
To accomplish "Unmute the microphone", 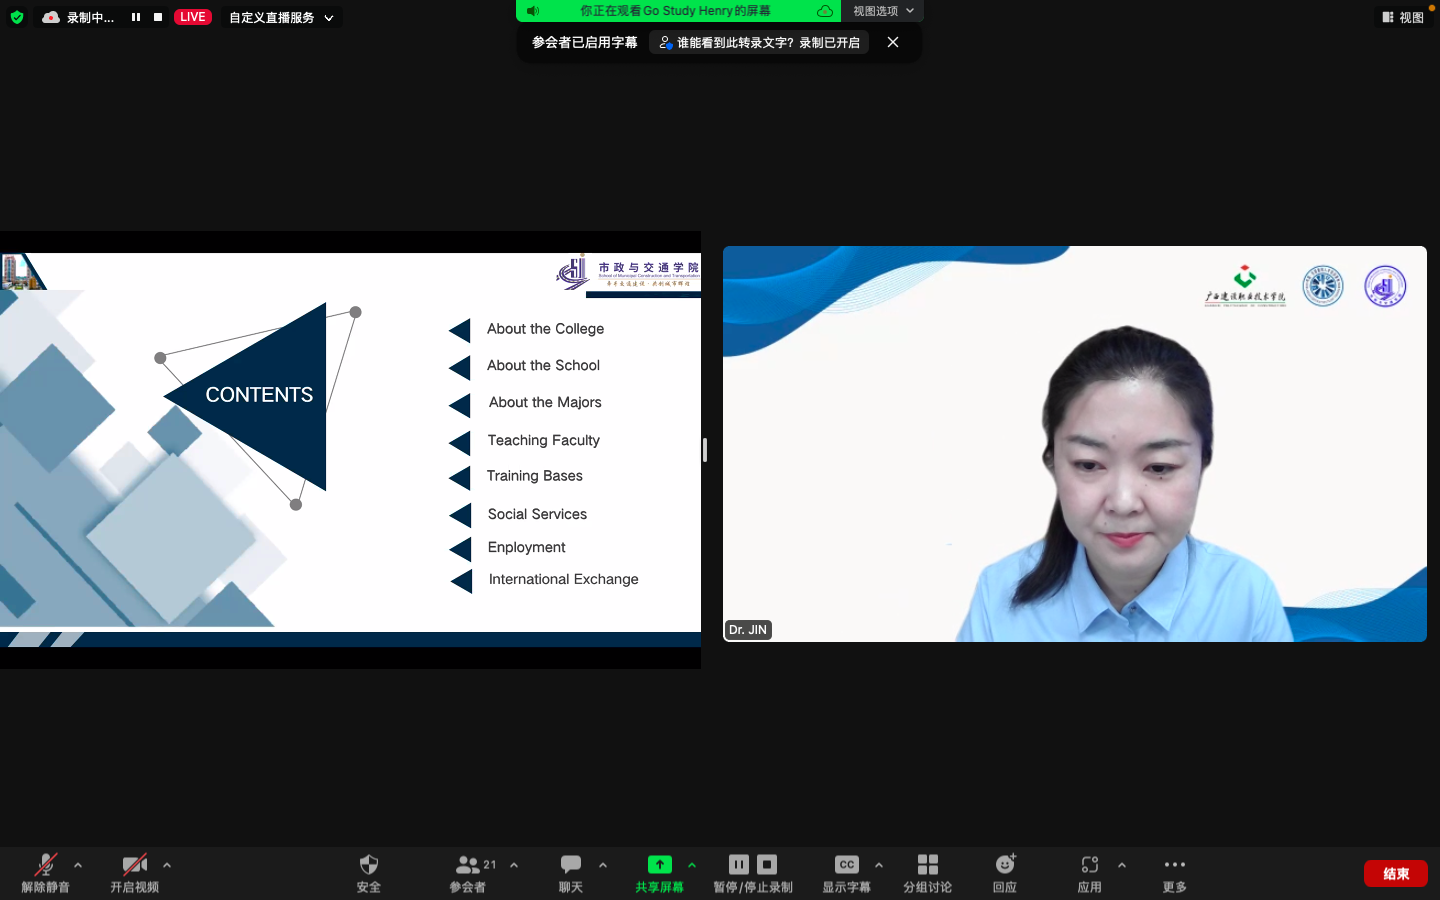I will pos(45,866).
